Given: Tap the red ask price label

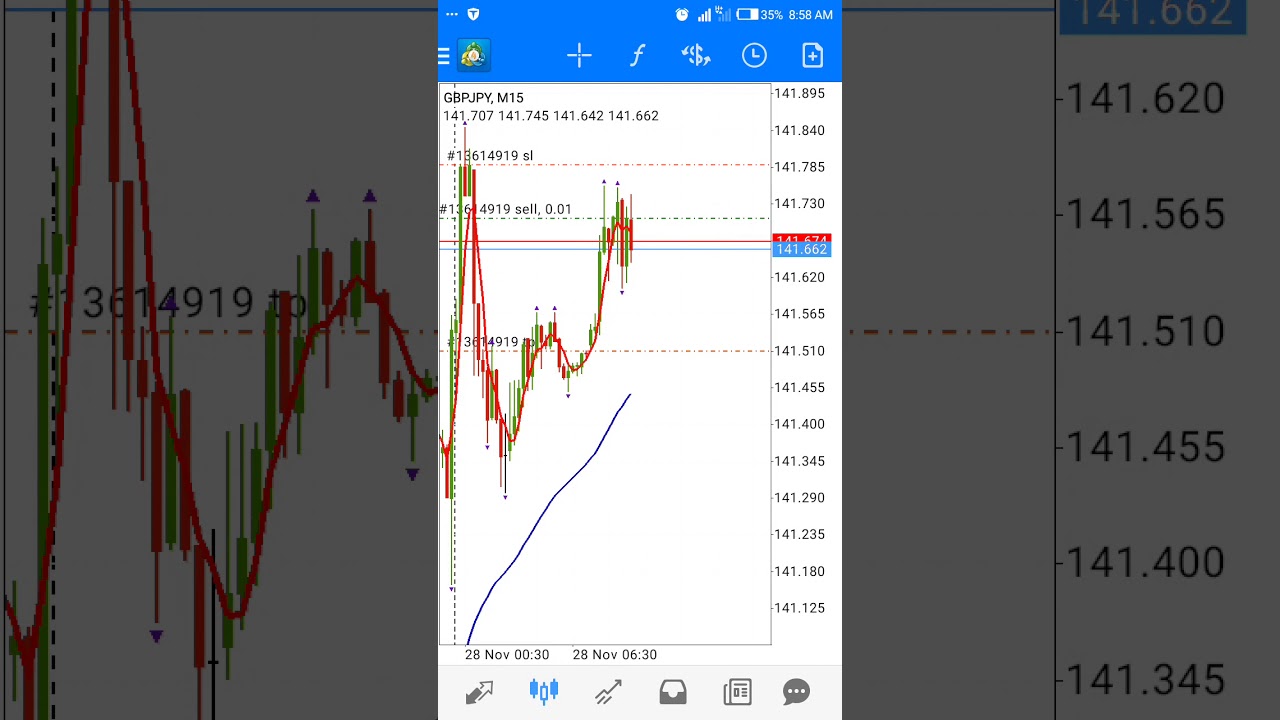Looking at the screenshot, I should click(801, 239).
